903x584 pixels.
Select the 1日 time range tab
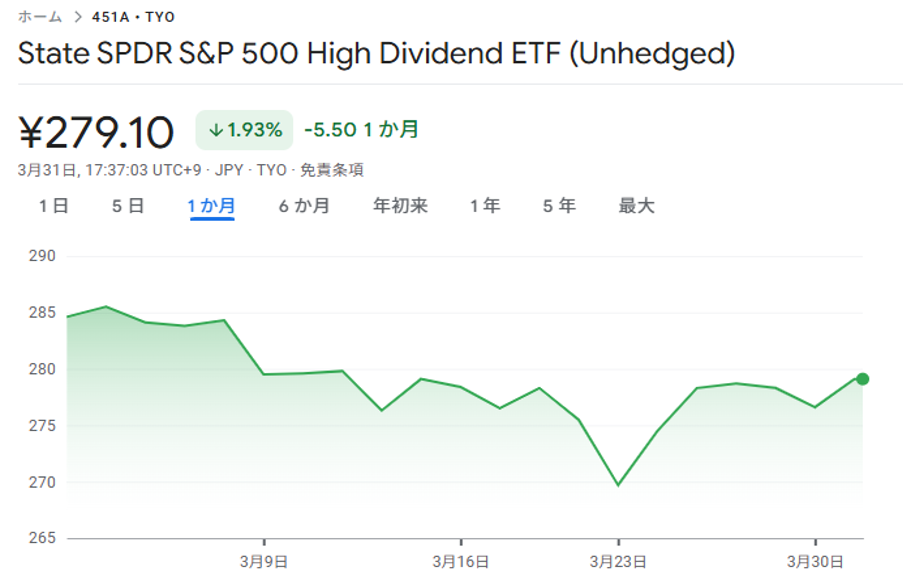[x=54, y=206]
